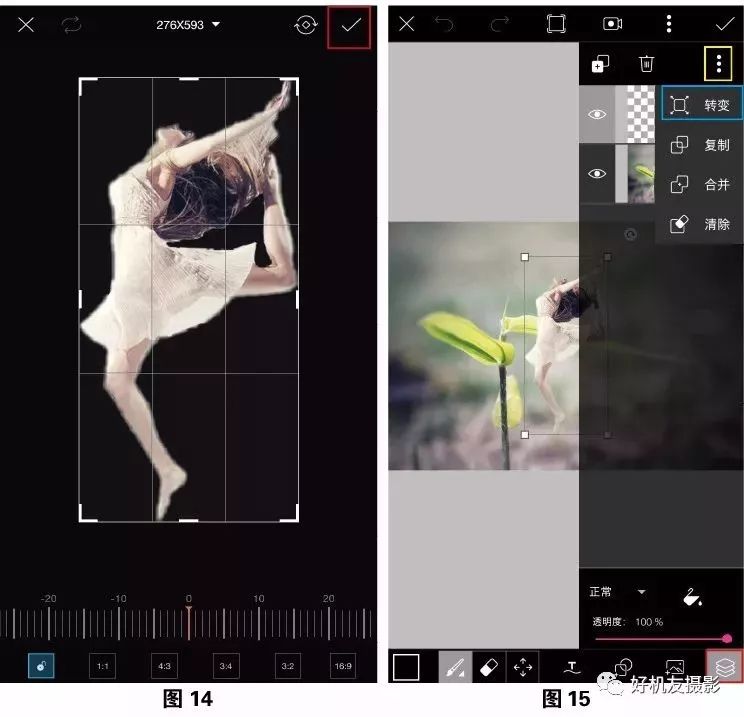
Task: Tap the flip/swap arrows icon in crop screen
Action: click(x=71, y=25)
